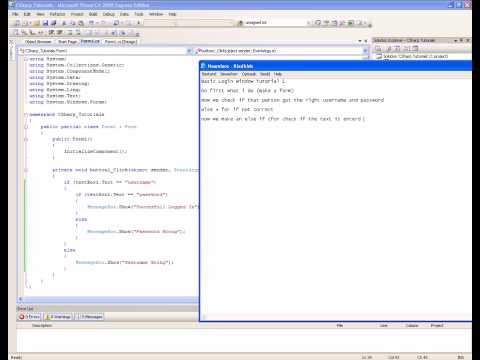Collapse the public Form1() constructor block
Screen dimensions: 480x360
pyautogui.click(x=26, y=139)
